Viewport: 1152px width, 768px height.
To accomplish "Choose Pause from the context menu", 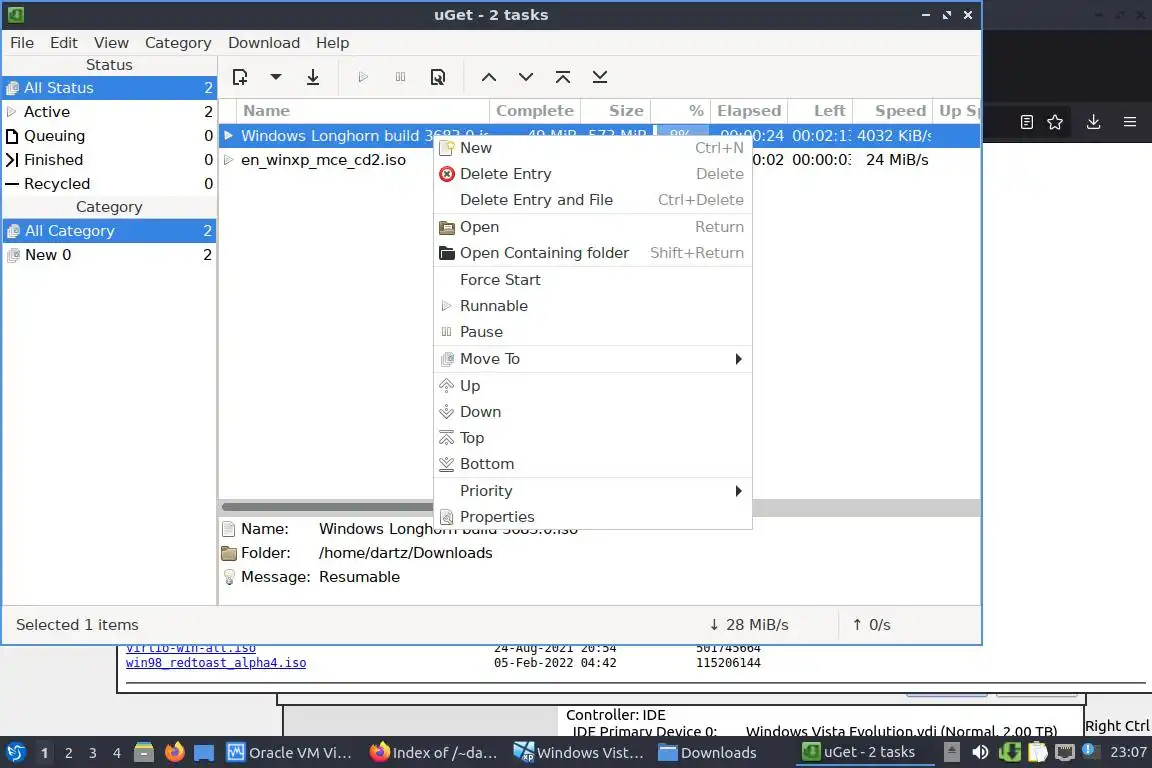I will point(593,332).
